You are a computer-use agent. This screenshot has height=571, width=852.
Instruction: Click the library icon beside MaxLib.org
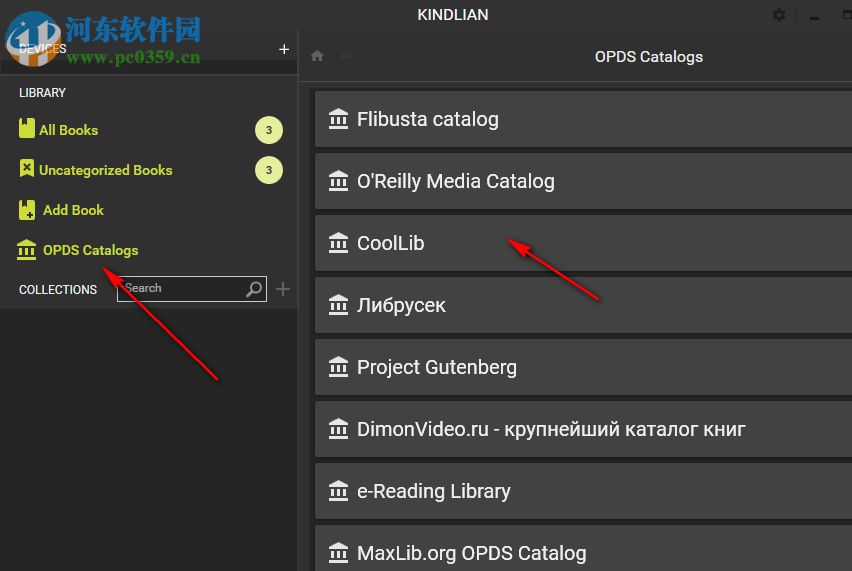pos(338,552)
